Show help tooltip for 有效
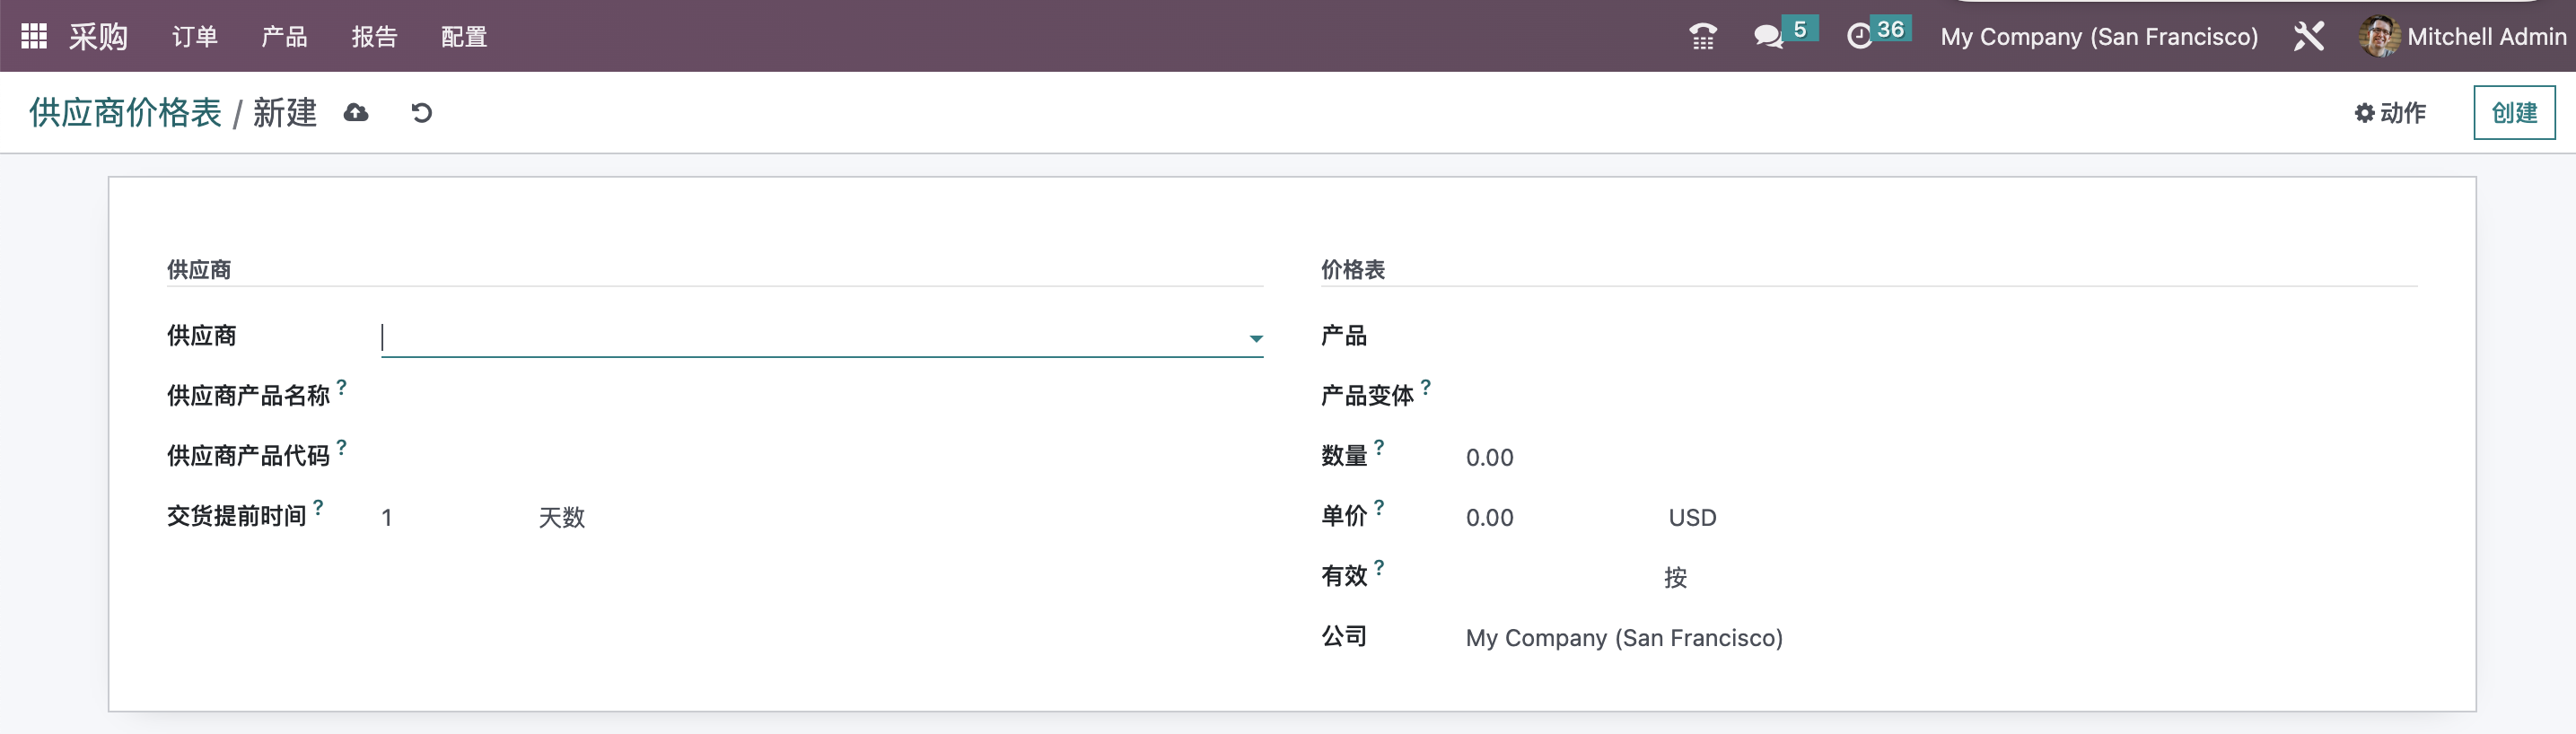The height and width of the screenshot is (734, 2576). point(1379,567)
